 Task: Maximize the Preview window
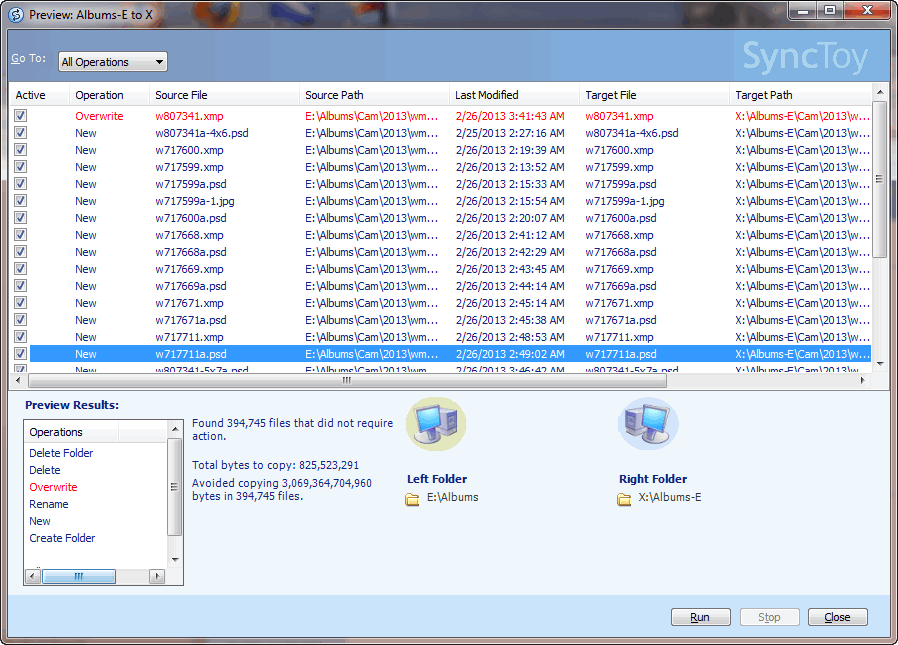[x=829, y=10]
